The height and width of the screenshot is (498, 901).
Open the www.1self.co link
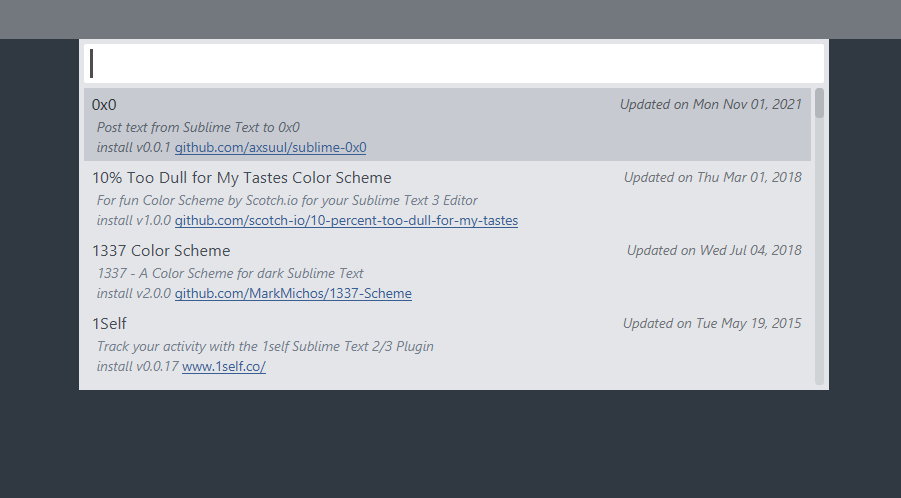pos(223,366)
